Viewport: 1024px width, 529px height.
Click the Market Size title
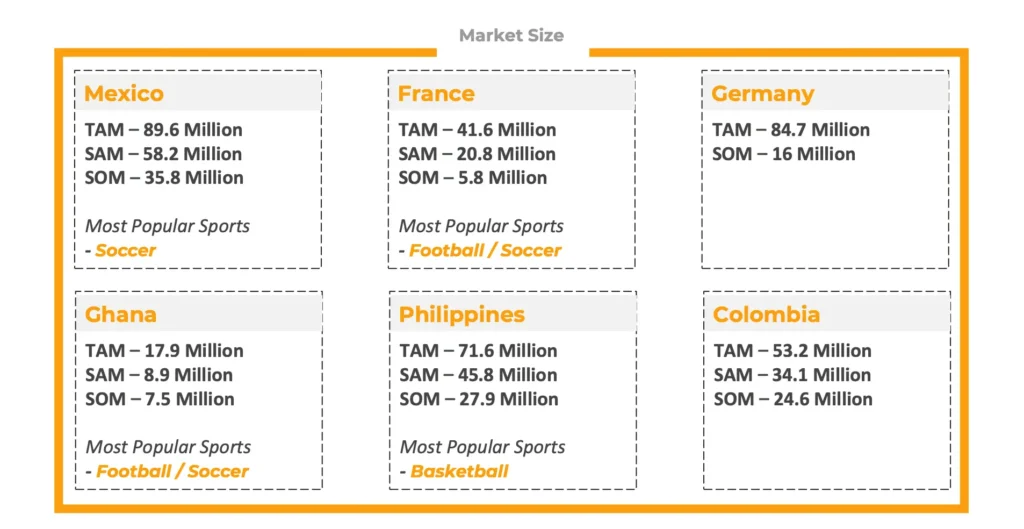511,36
